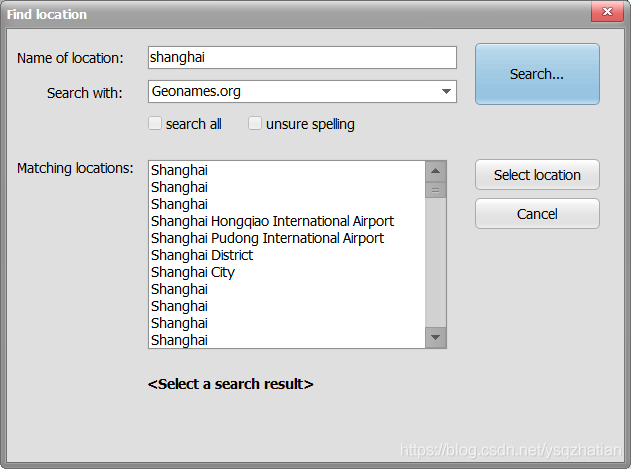Viewport: 631px width, 469px height.
Task: Click the dropdown arrow beside Geonames.org
Action: coord(446,91)
